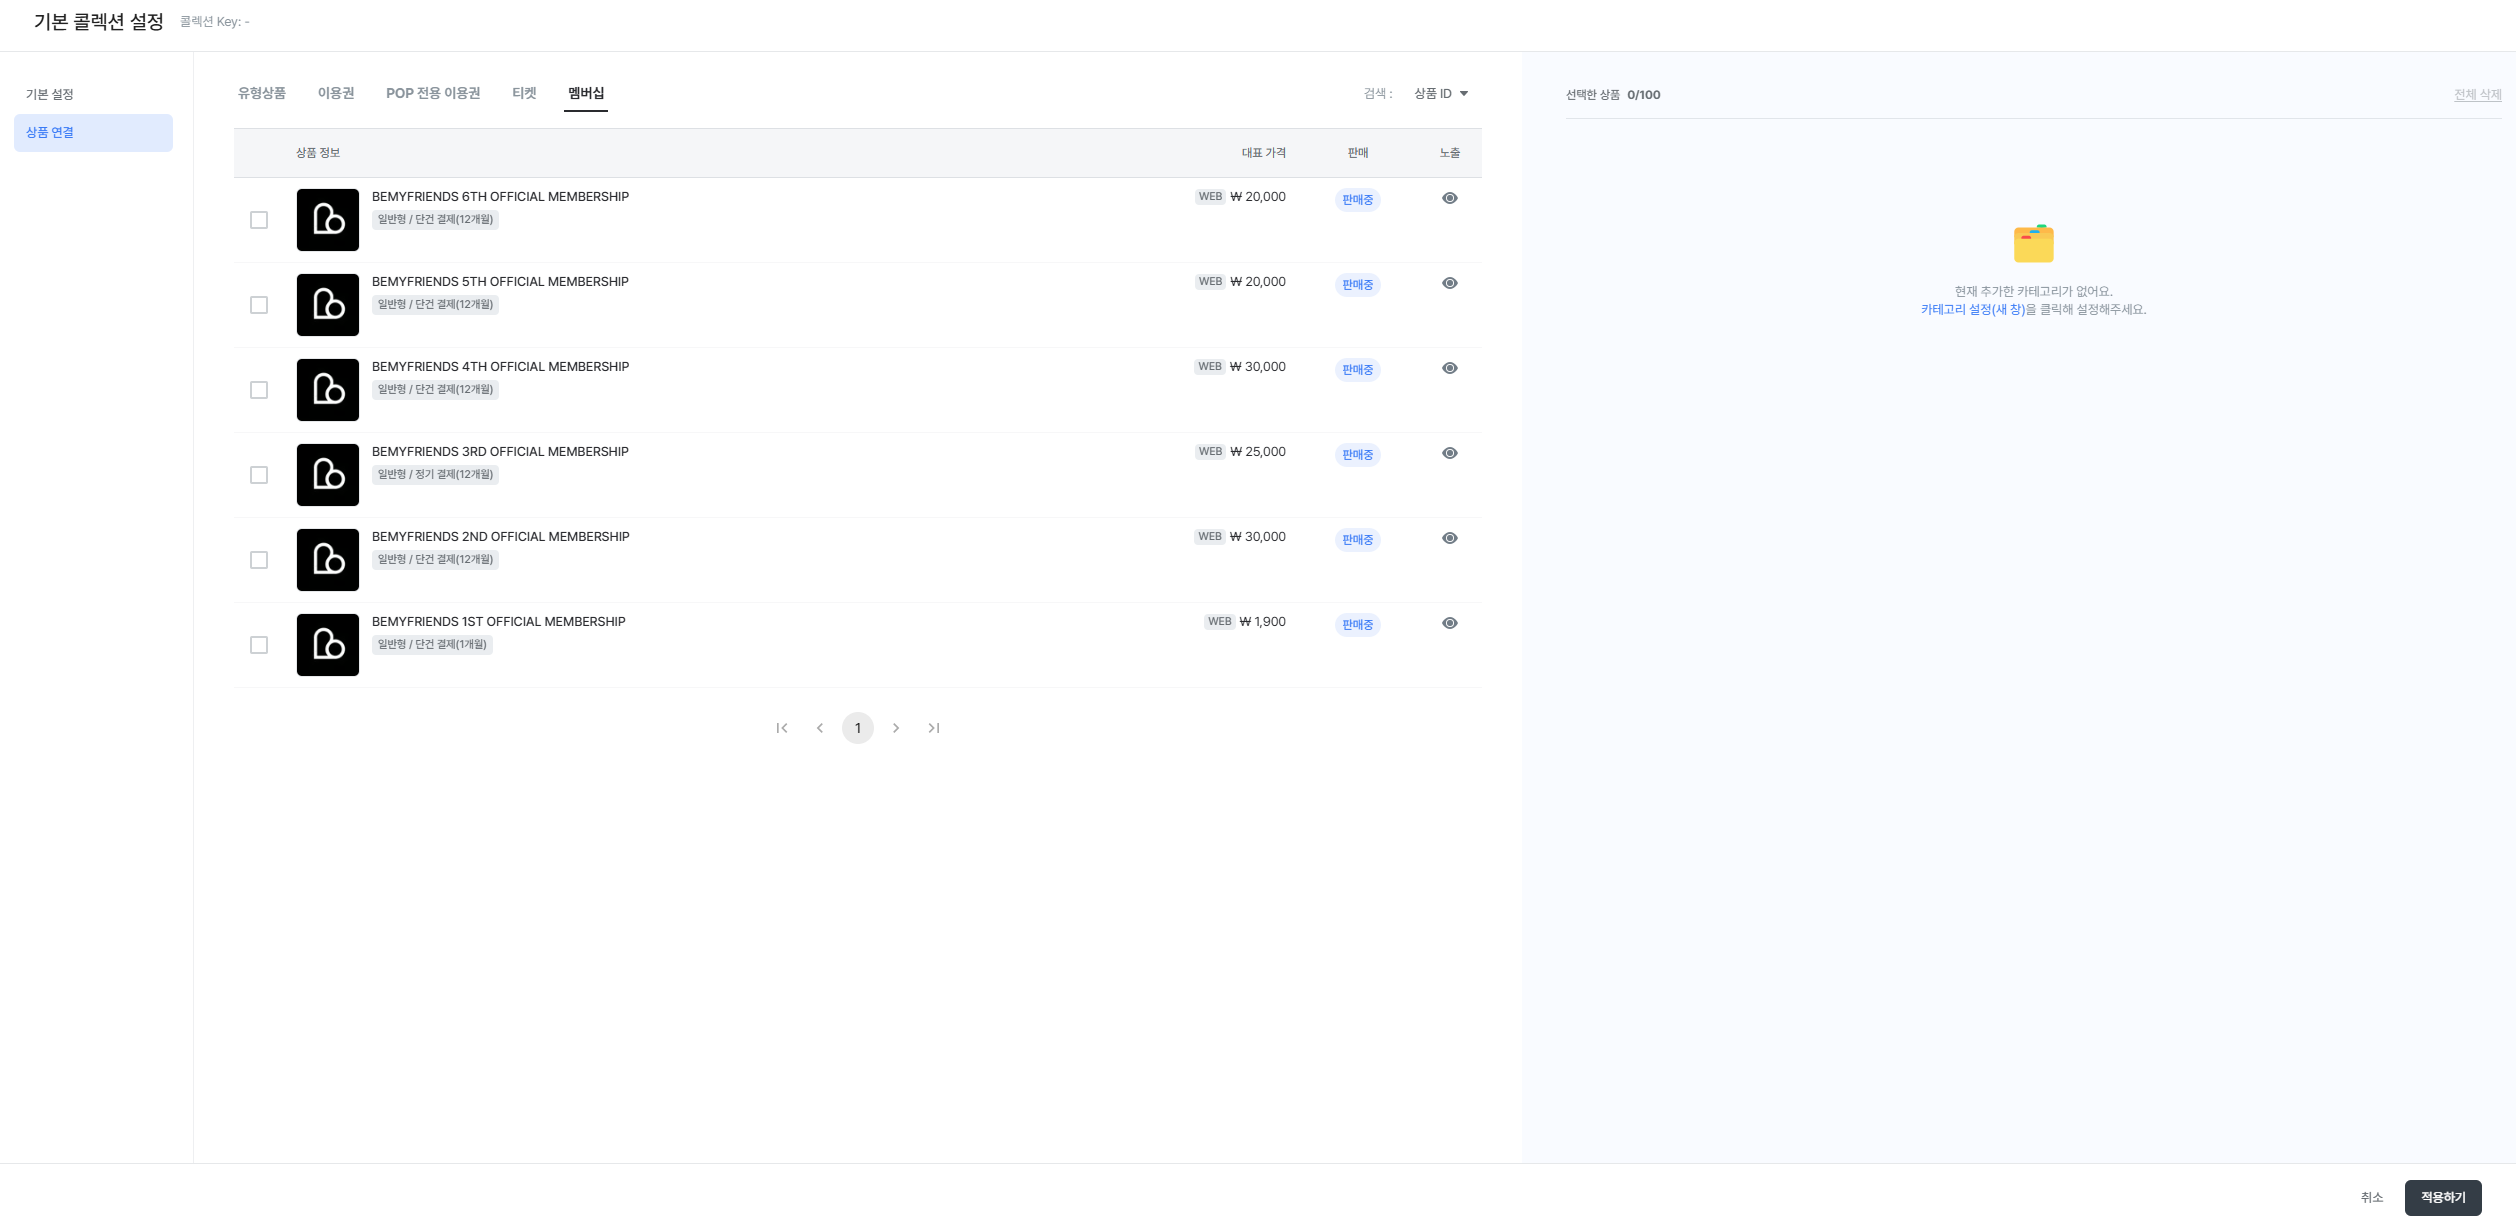Click the yellow folder empty-state icon
Viewport: 2516px width, 1225px height.
click(2034, 244)
